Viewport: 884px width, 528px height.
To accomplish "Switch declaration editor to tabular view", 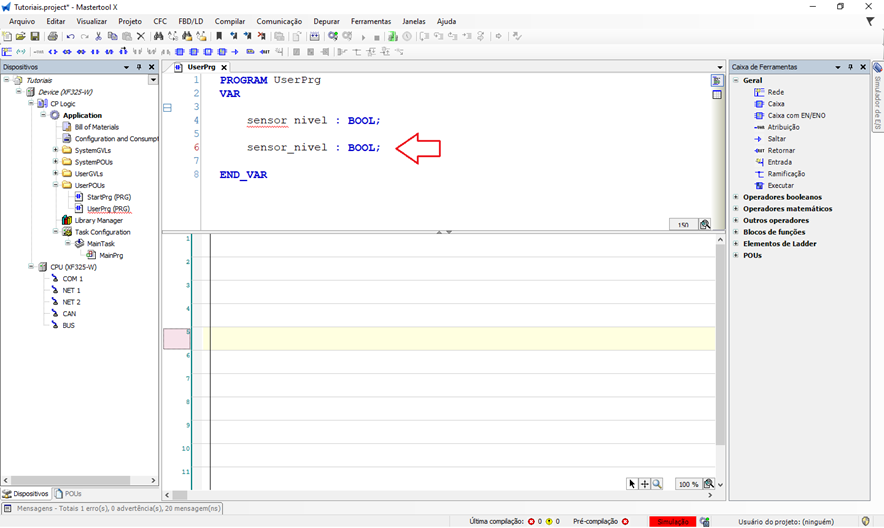I will [717, 95].
